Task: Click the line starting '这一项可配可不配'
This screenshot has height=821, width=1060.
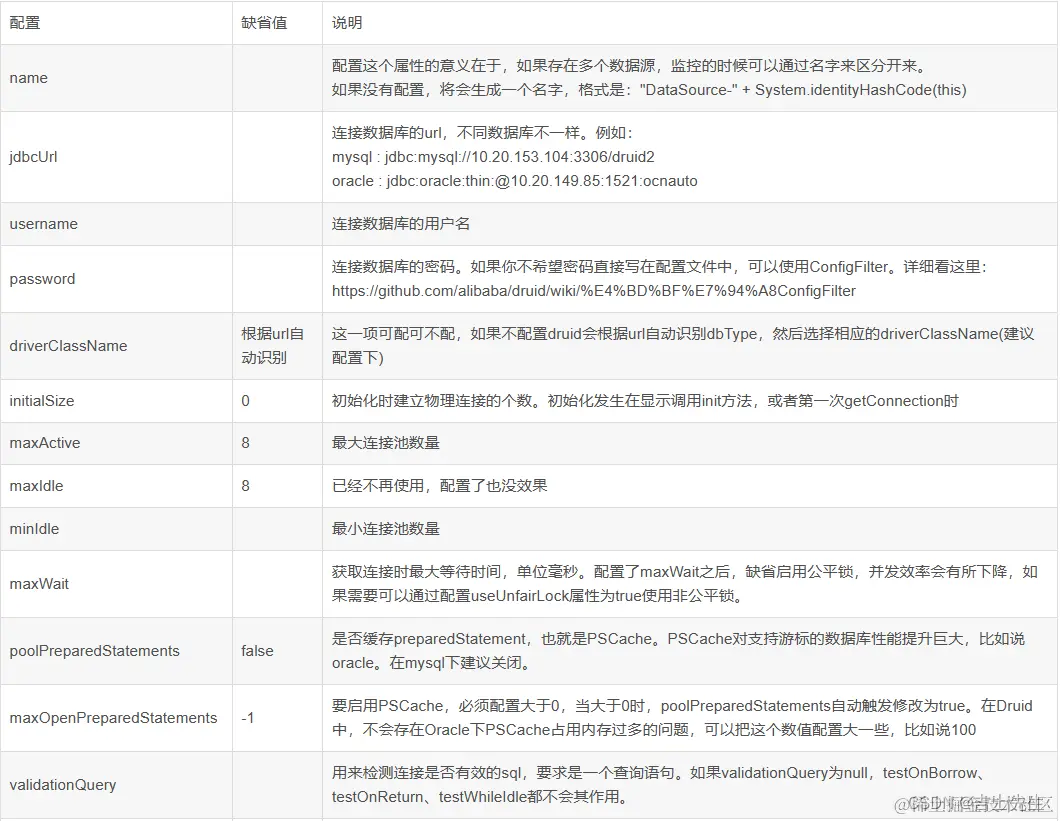Action: coord(683,333)
